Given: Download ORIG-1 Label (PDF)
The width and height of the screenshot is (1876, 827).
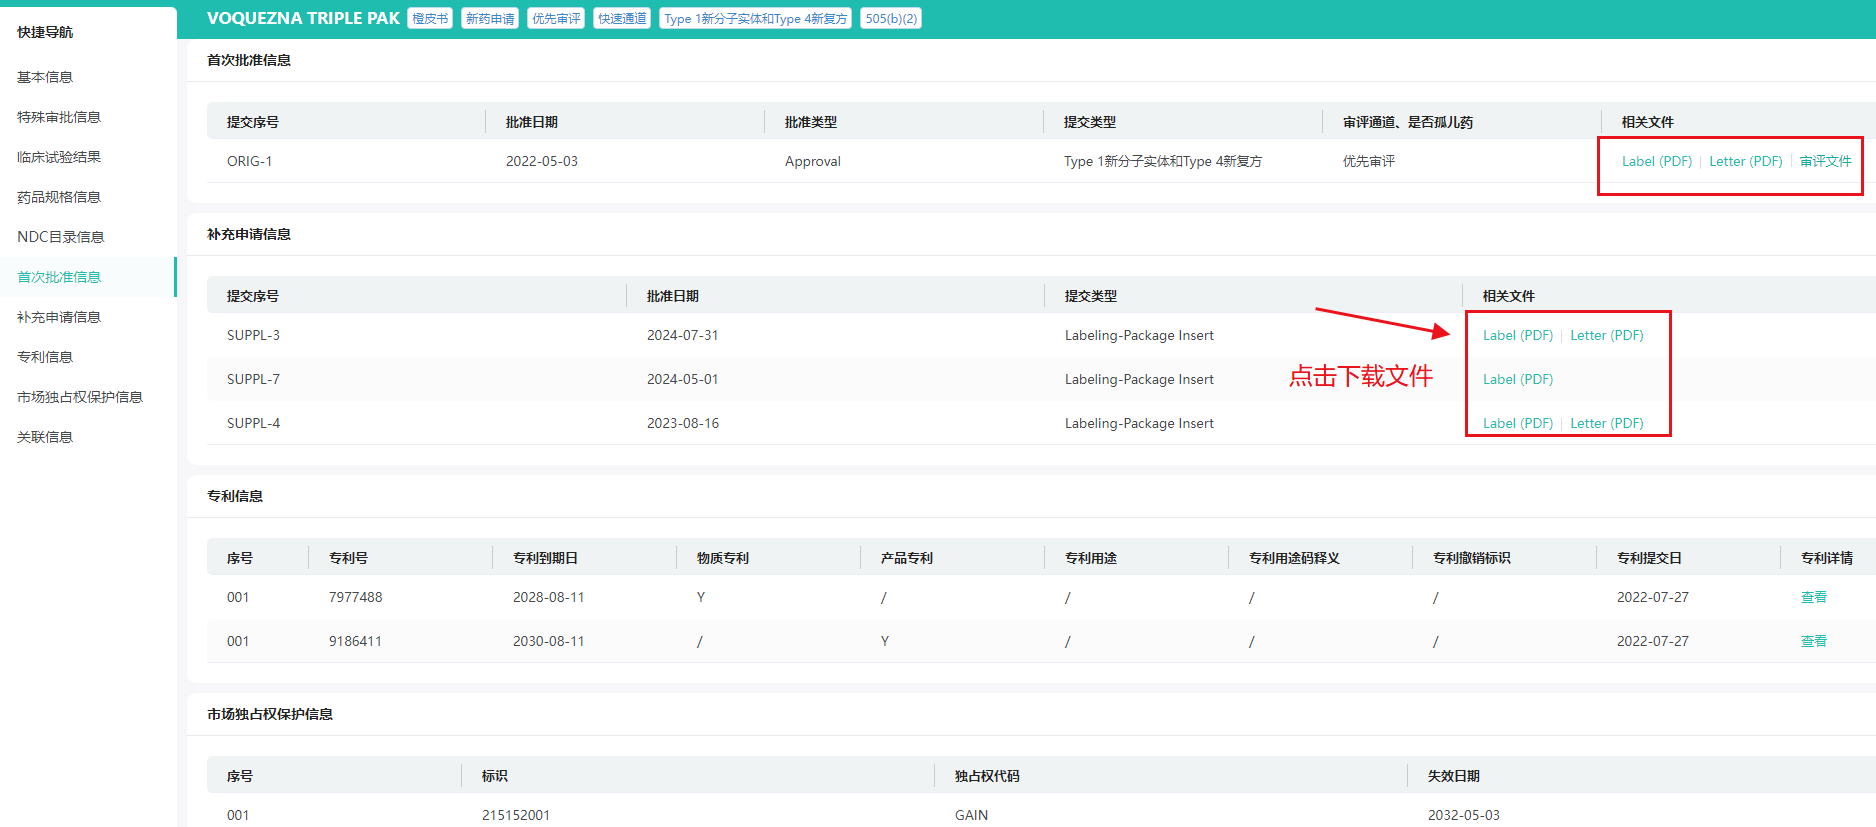Looking at the screenshot, I should (x=1657, y=161).
